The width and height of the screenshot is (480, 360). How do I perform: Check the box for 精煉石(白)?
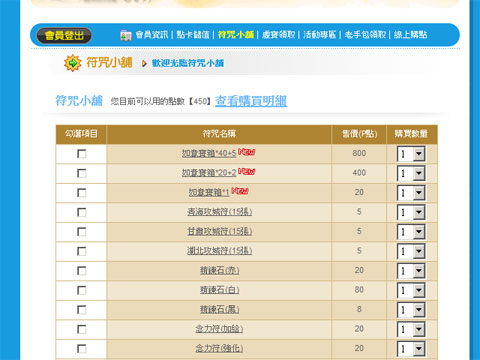(x=81, y=290)
